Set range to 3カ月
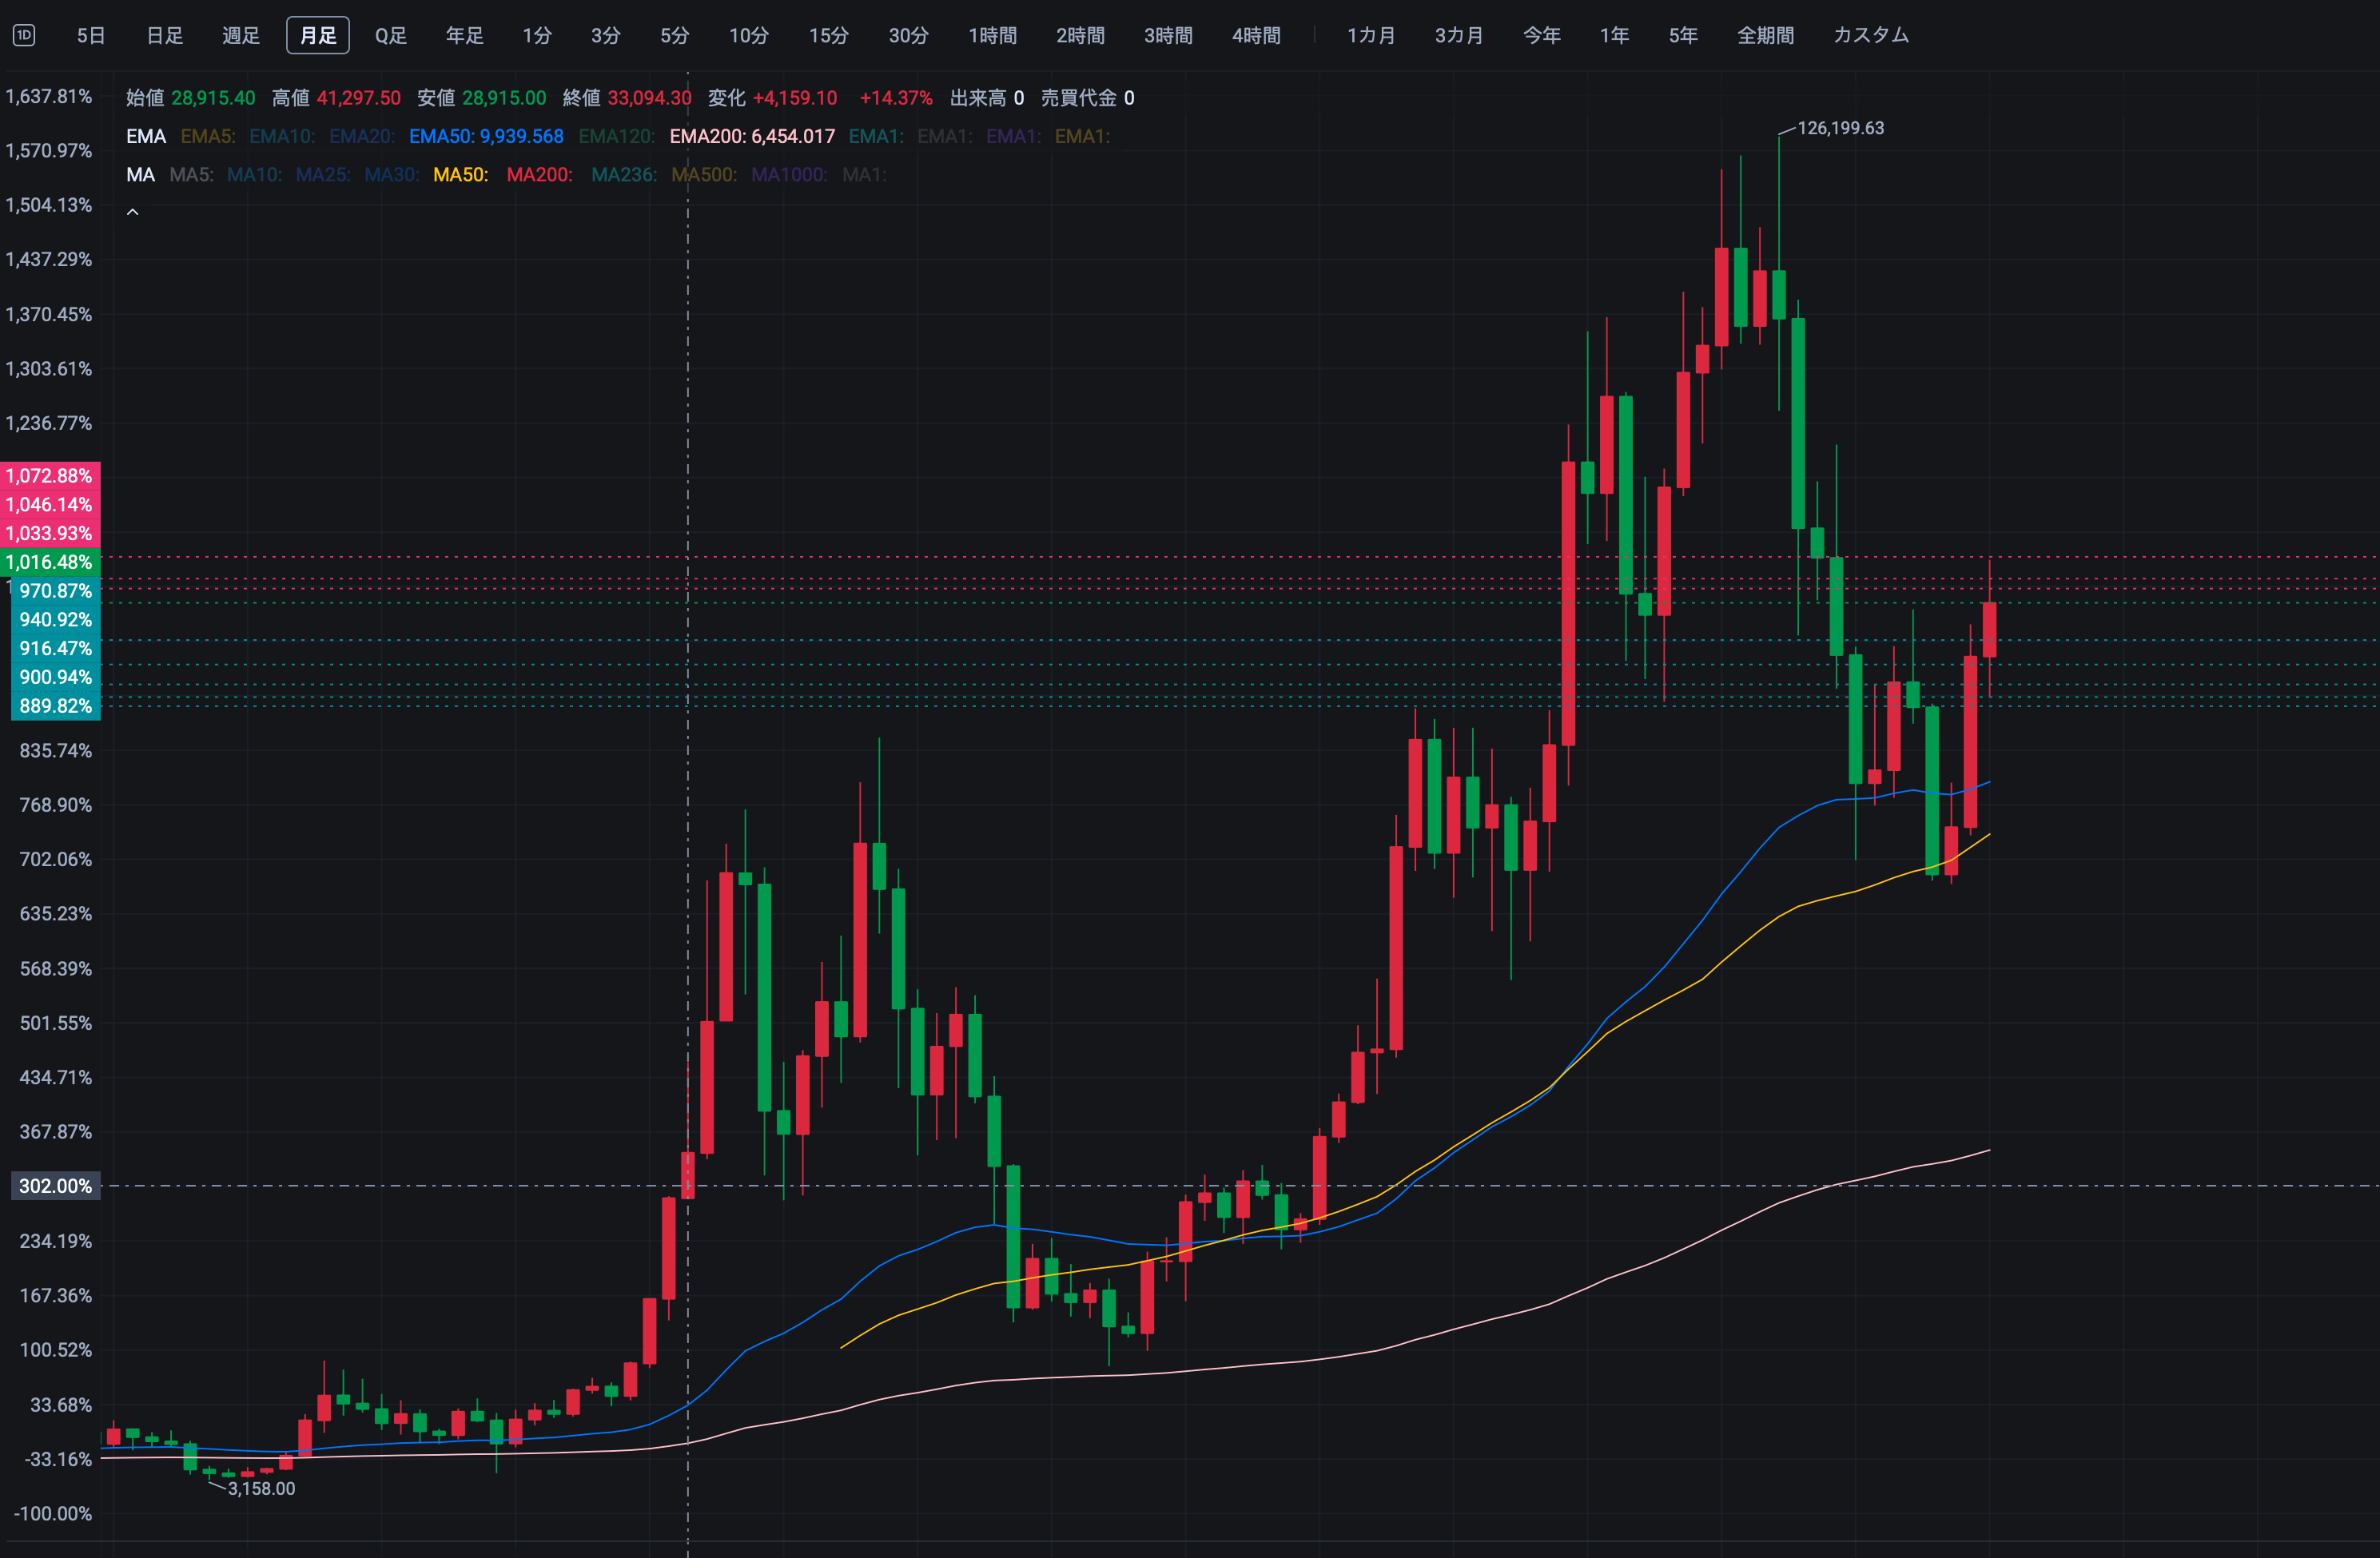 1459,35
